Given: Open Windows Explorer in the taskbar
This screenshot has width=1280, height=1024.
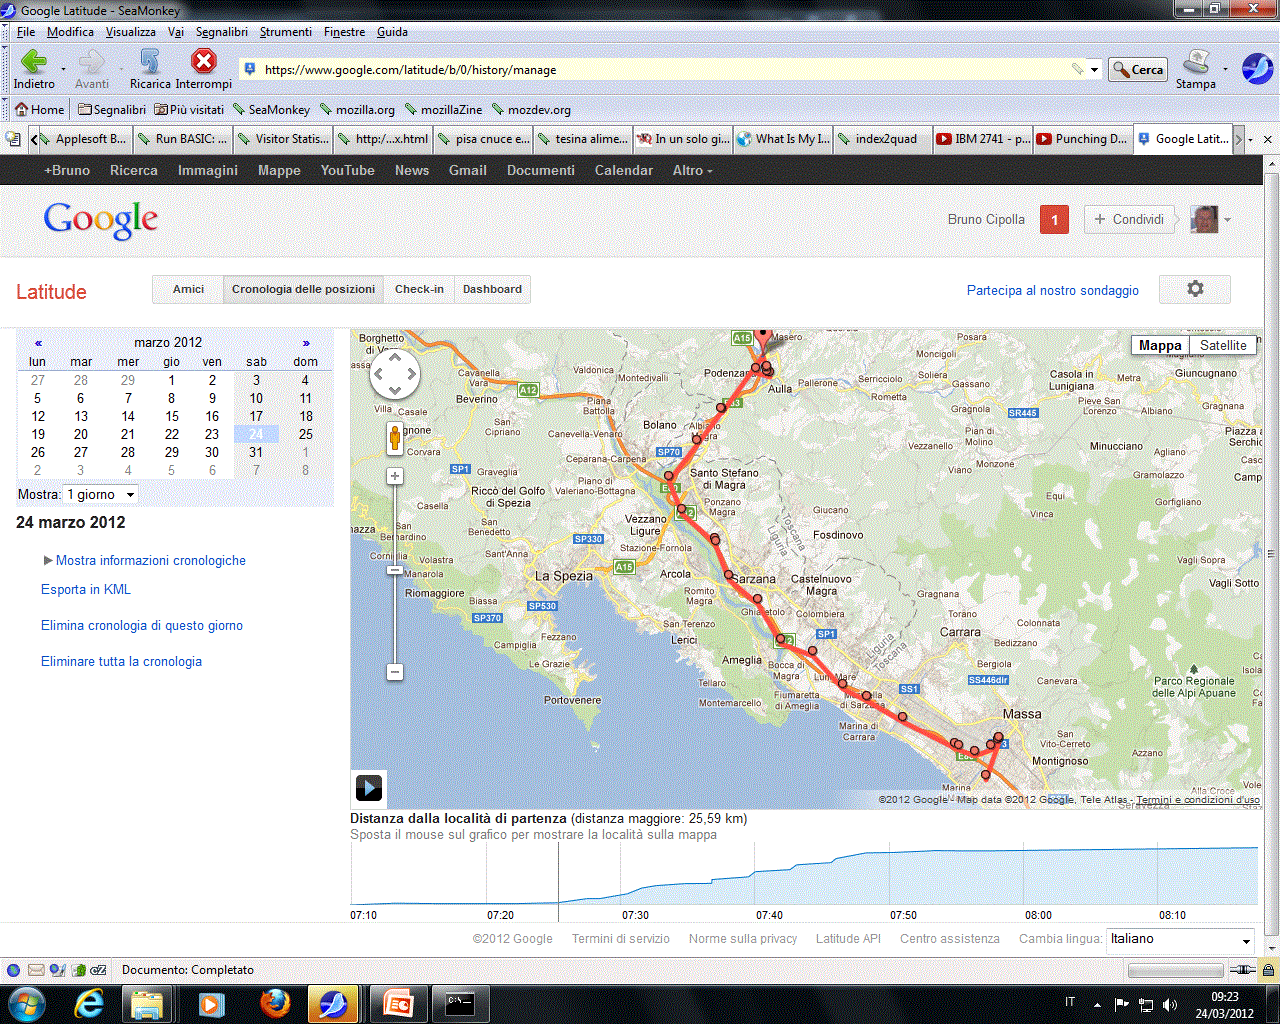Looking at the screenshot, I should pos(146,1003).
